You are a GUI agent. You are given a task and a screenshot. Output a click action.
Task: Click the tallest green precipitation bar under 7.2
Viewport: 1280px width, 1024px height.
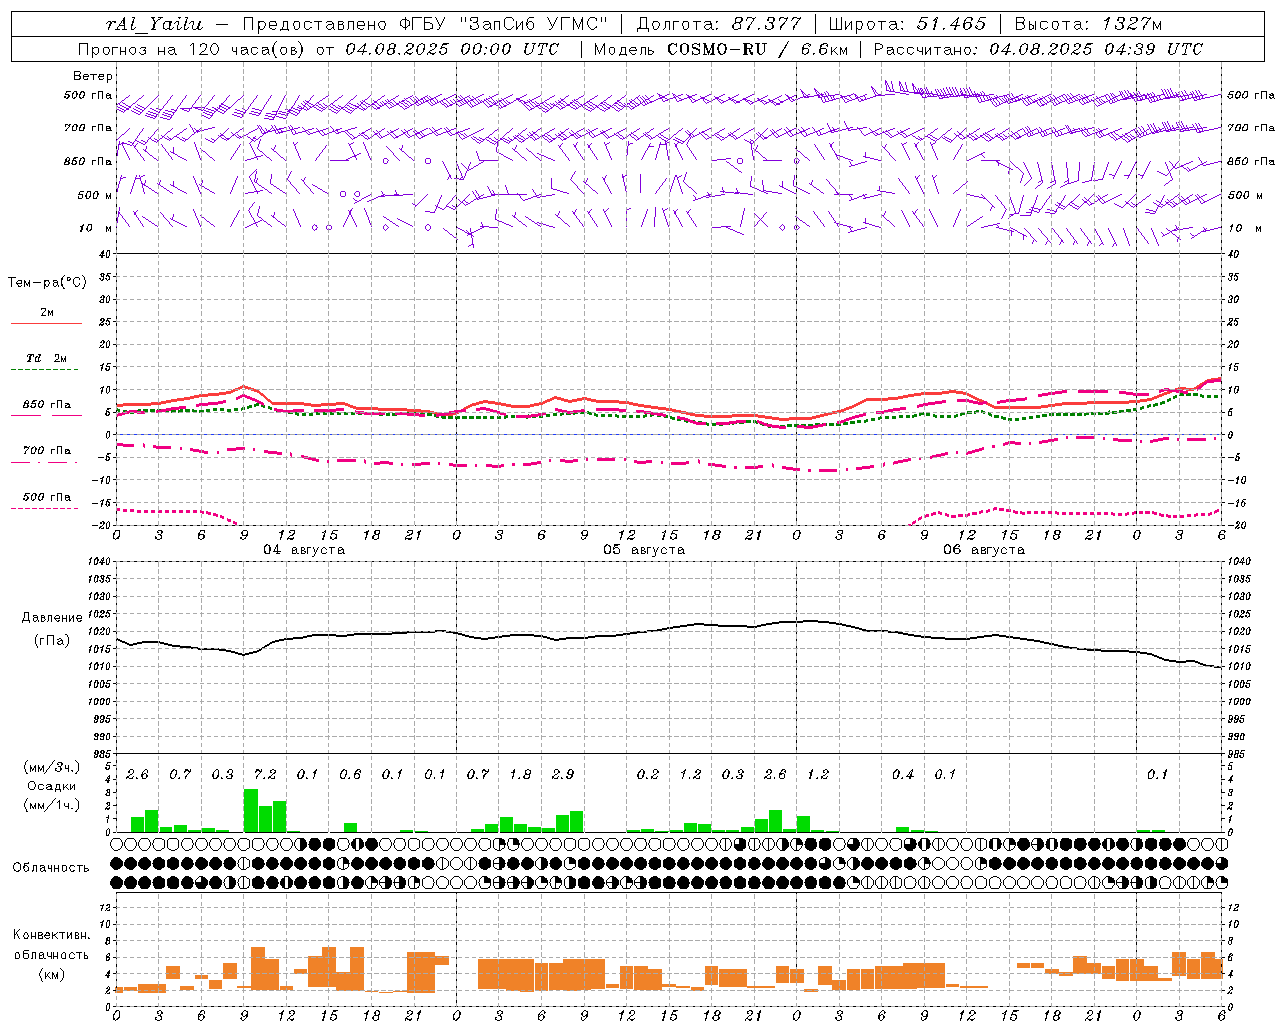pyautogui.click(x=251, y=811)
